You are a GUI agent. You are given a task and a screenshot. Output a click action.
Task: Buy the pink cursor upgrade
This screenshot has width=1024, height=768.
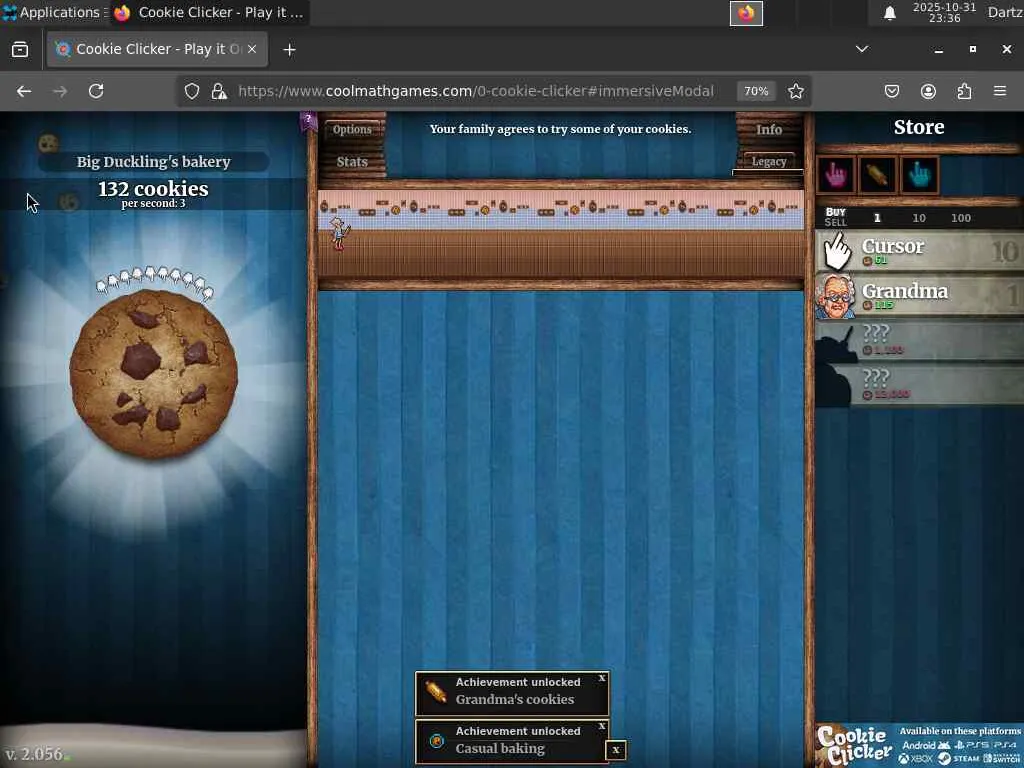(835, 175)
